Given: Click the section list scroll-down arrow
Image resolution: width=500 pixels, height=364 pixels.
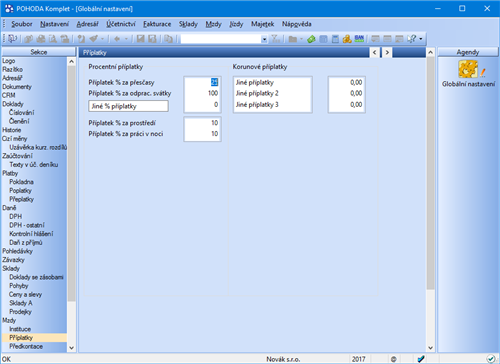Looking at the screenshot, I should click(71, 348).
